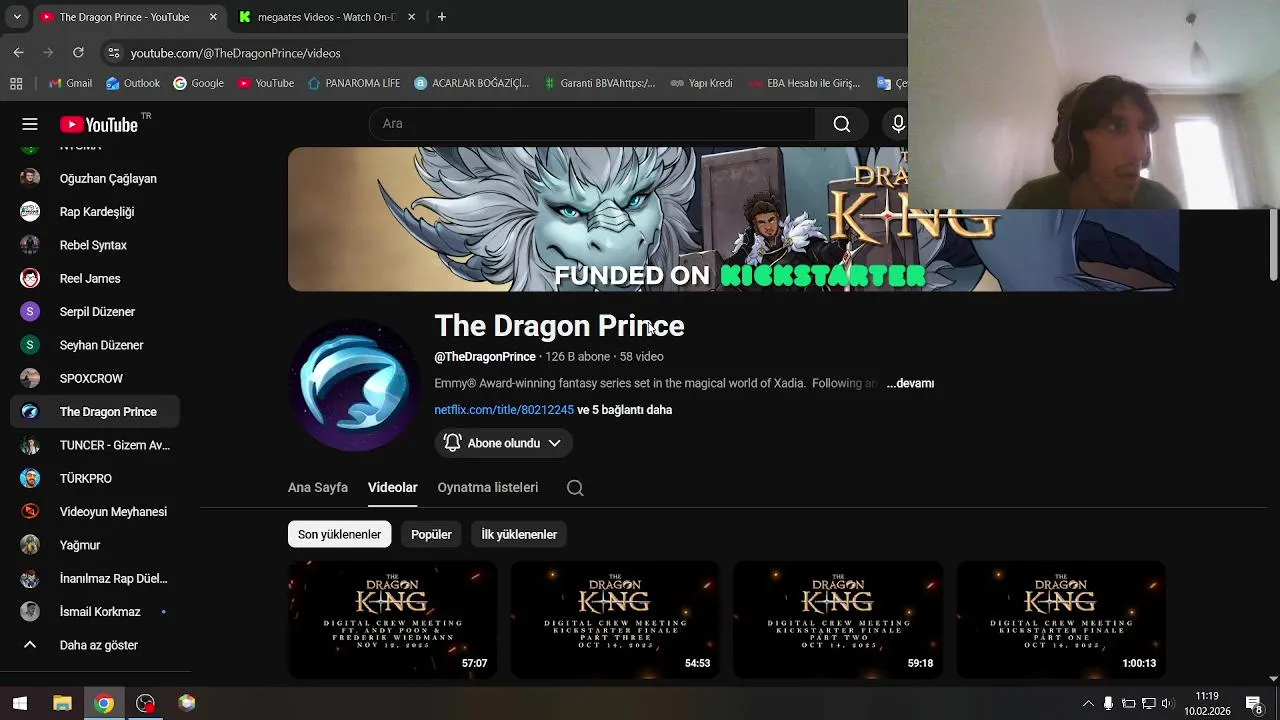
Task: Select Son yüklenenler filter chip
Action: tap(339, 534)
